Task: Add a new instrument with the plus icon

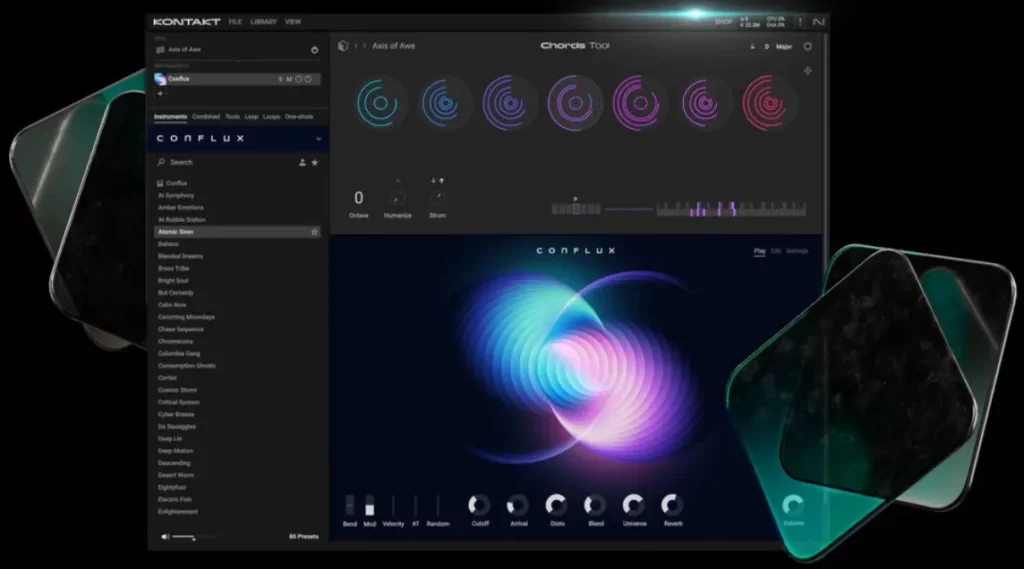Action: click(160, 93)
